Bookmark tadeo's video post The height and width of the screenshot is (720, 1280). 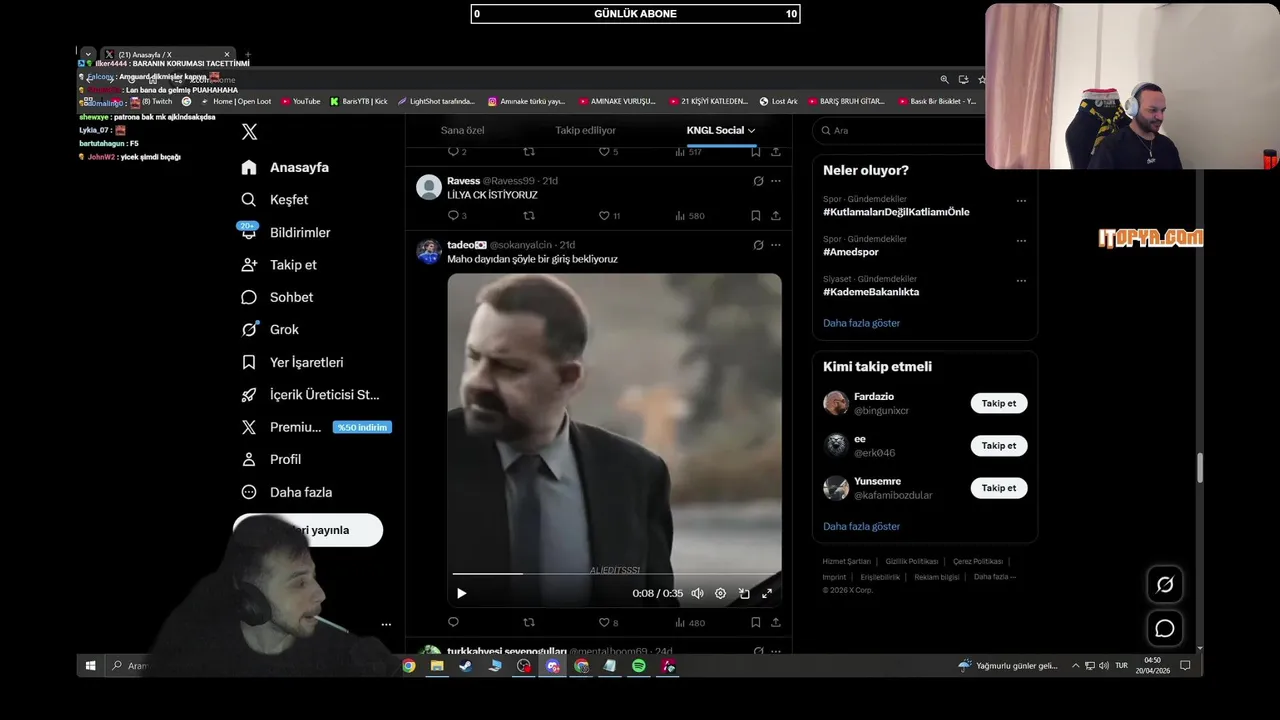[x=755, y=622]
